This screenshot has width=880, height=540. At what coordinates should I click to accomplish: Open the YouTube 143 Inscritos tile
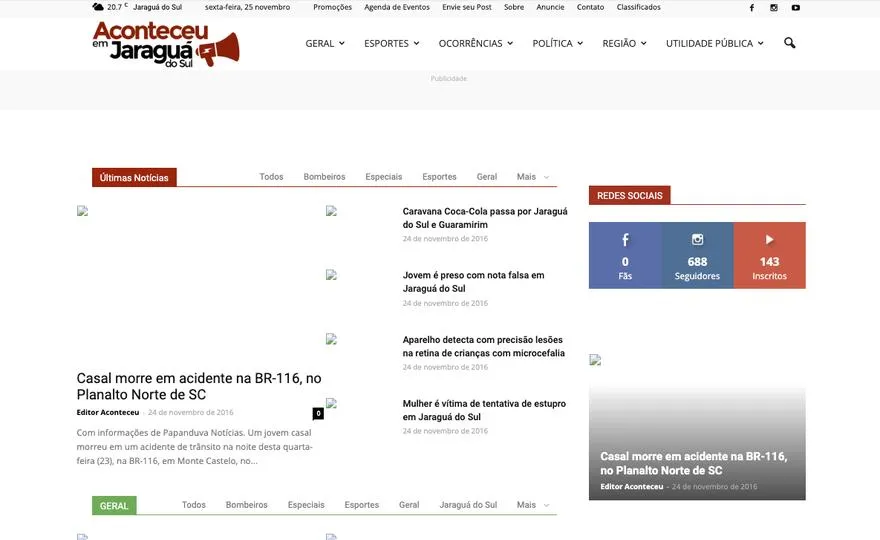pos(769,255)
